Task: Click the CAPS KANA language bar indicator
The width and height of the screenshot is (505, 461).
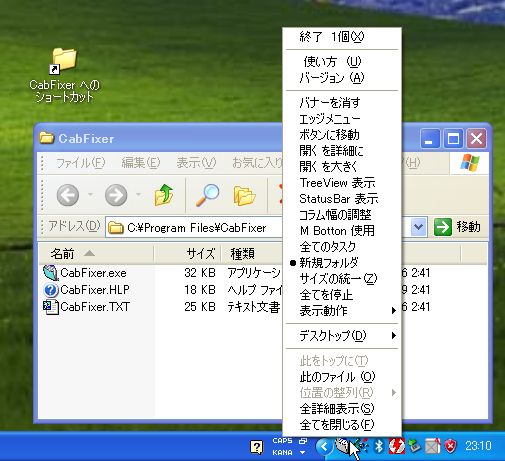Action: point(282,446)
